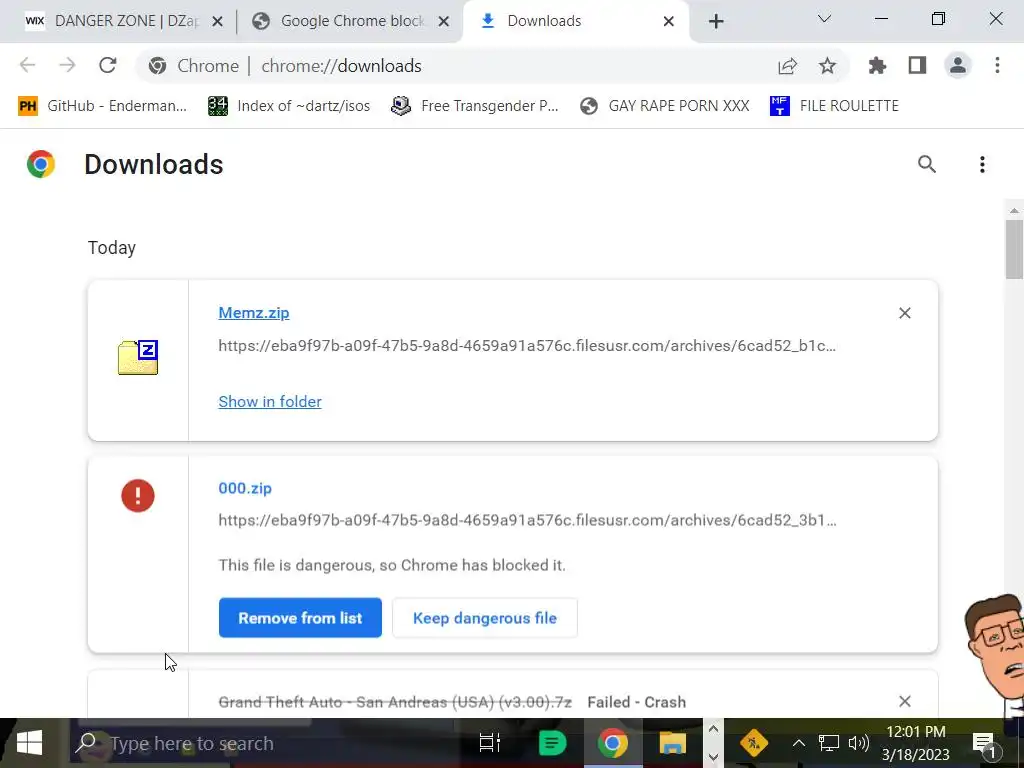Open the green chat app on taskbar

click(x=552, y=743)
